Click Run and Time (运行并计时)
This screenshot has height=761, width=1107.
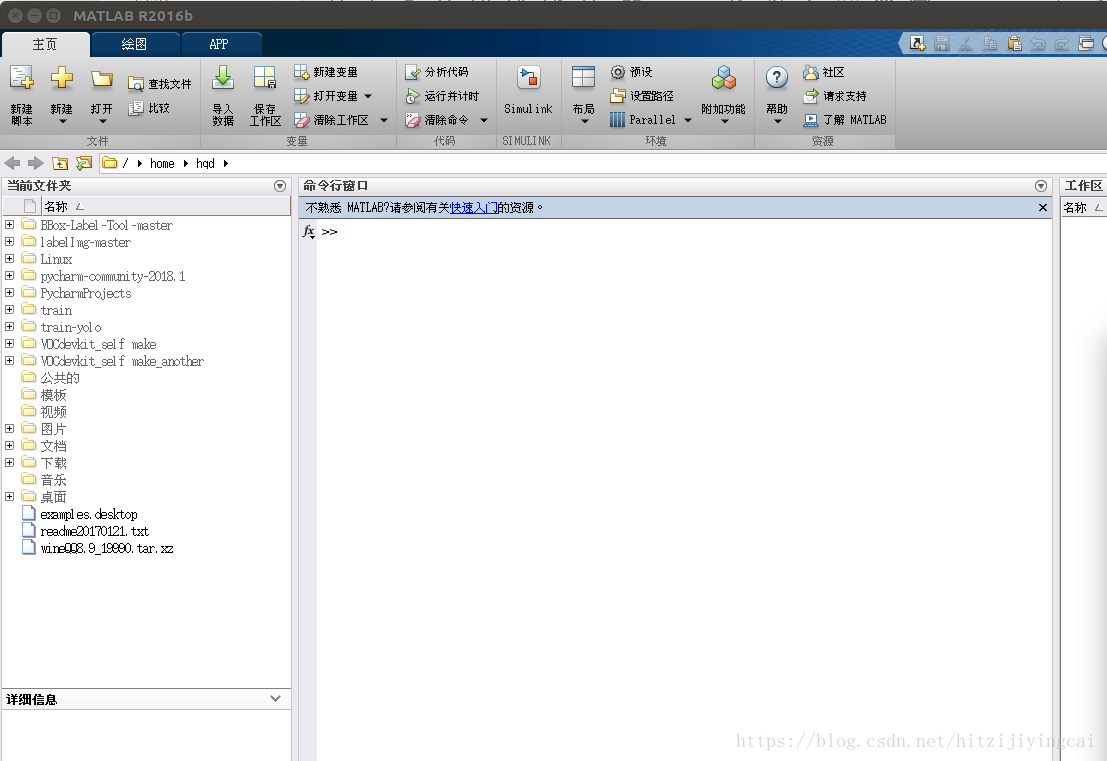(443, 96)
